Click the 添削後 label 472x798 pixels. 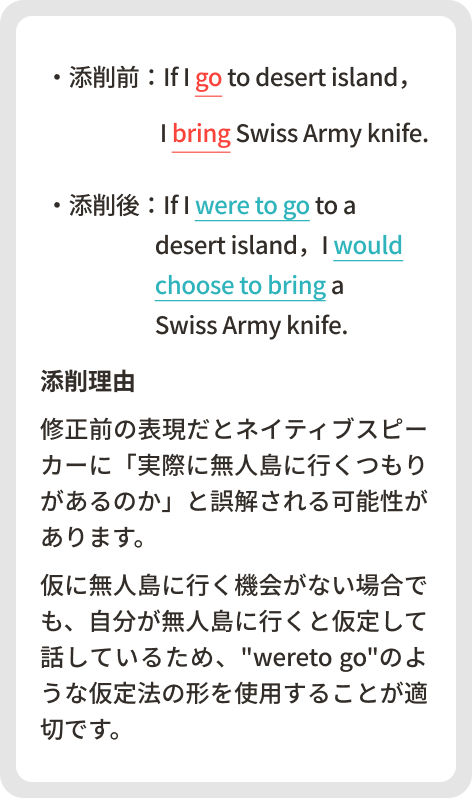[x=104, y=206]
